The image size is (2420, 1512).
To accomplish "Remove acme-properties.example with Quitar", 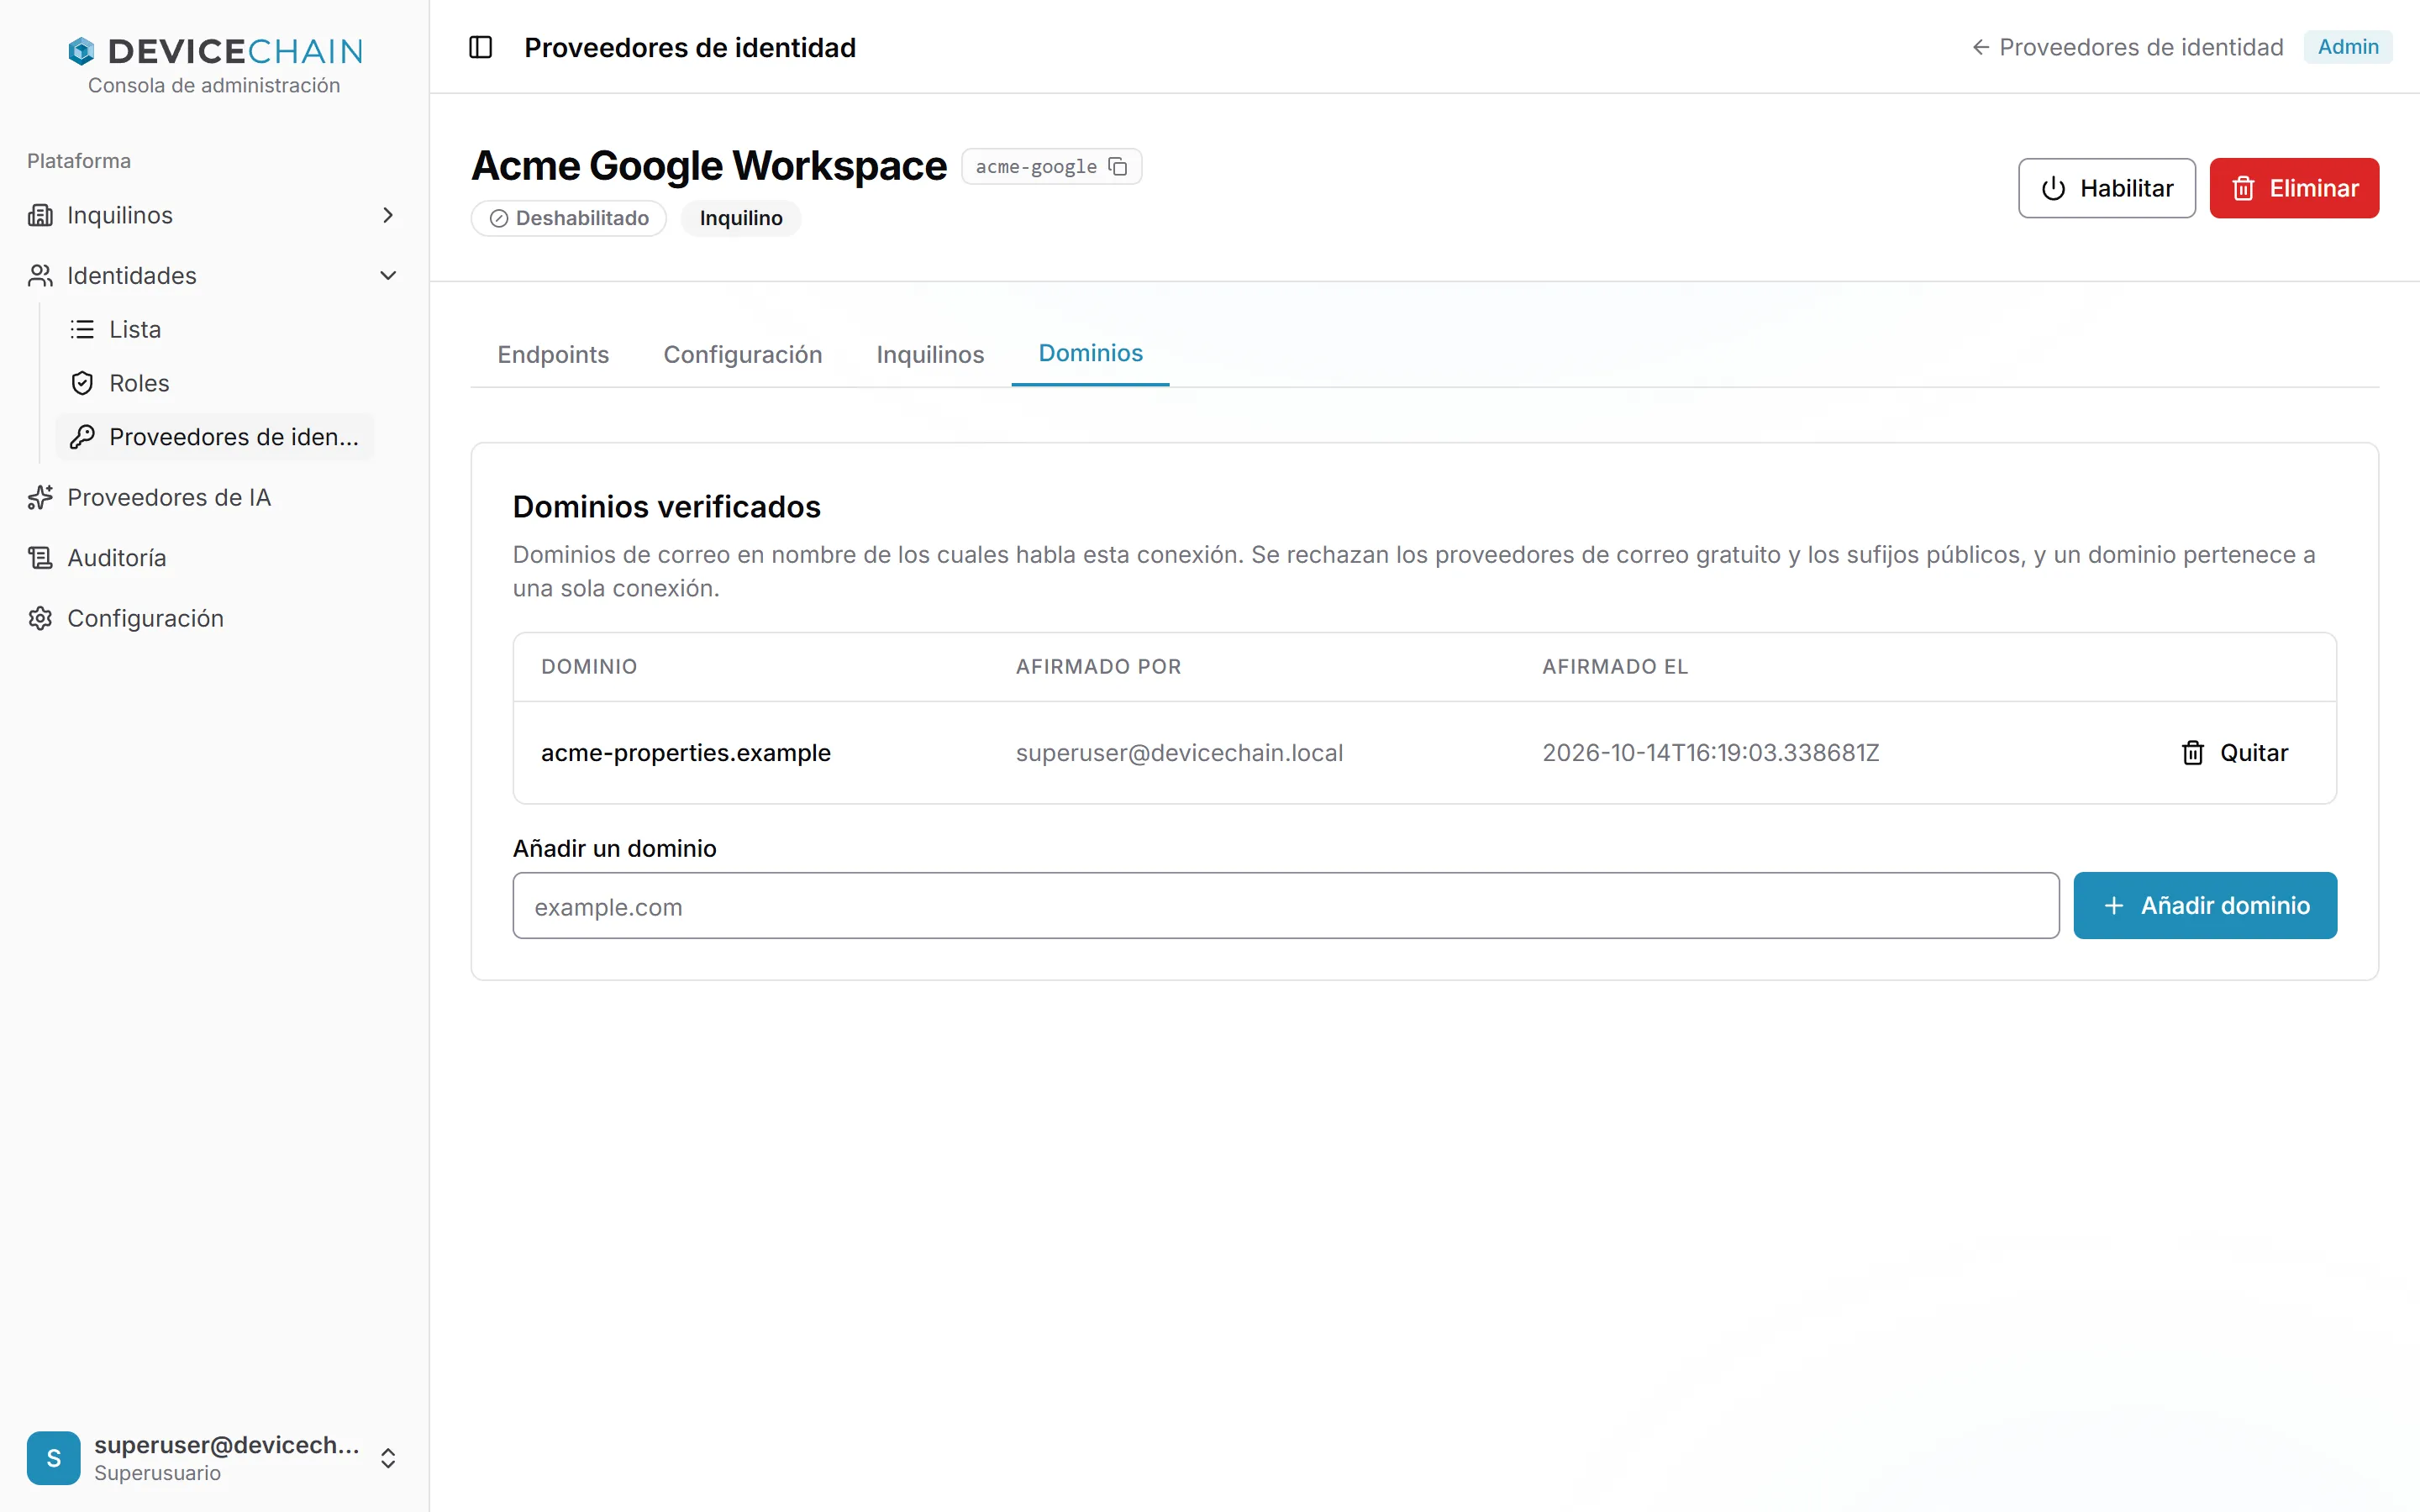I will [x=2234, y=753].
